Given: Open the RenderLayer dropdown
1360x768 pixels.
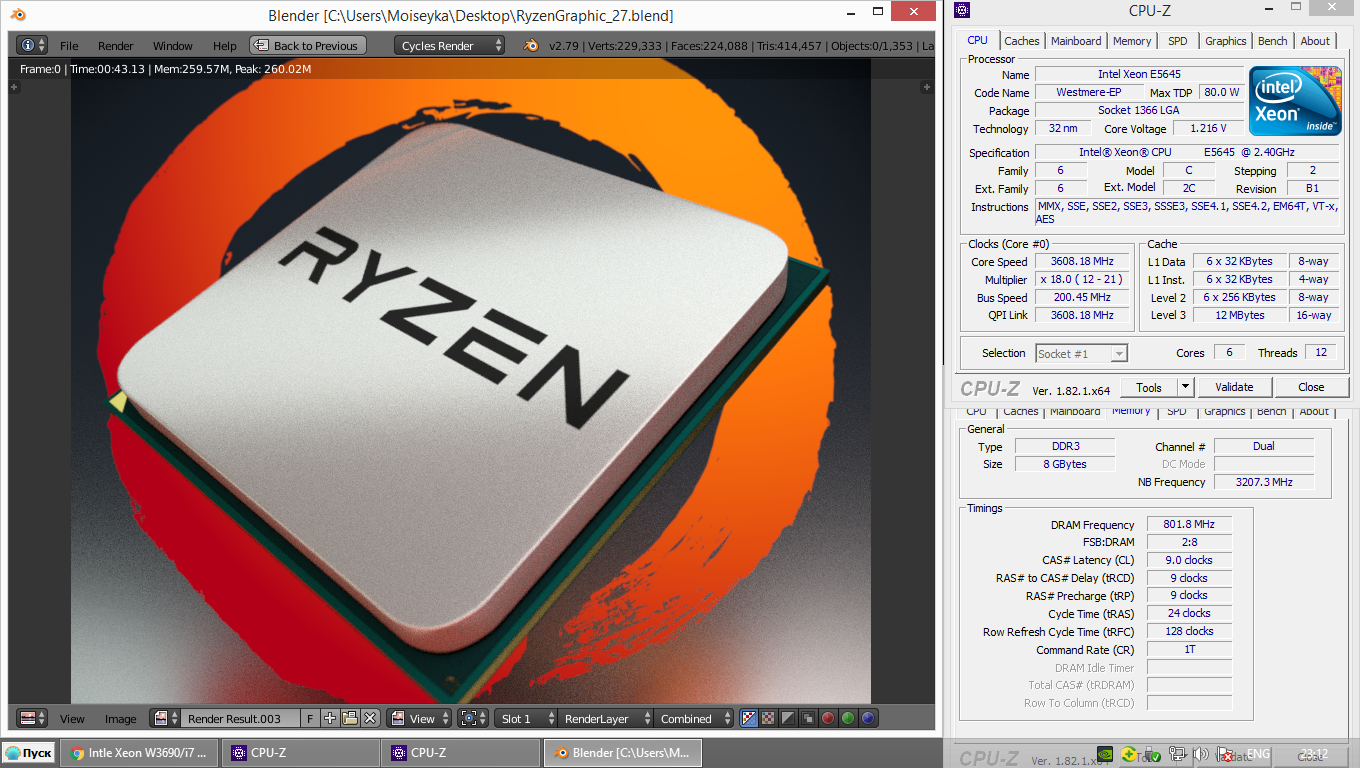Looking at the screenshot, I should pyautogui.click(x=606, y=718).
